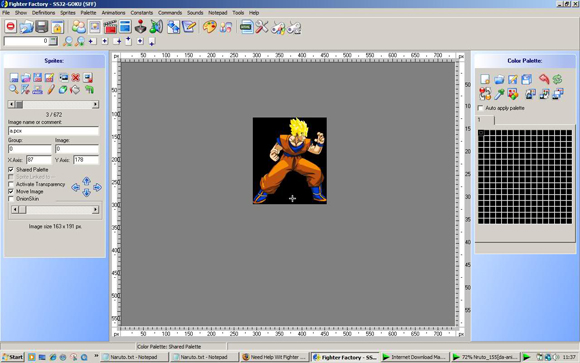Click red undo arrow in Color Palette panel
Image resolution: width=580 pixels, height=363 pixels.
544,79
